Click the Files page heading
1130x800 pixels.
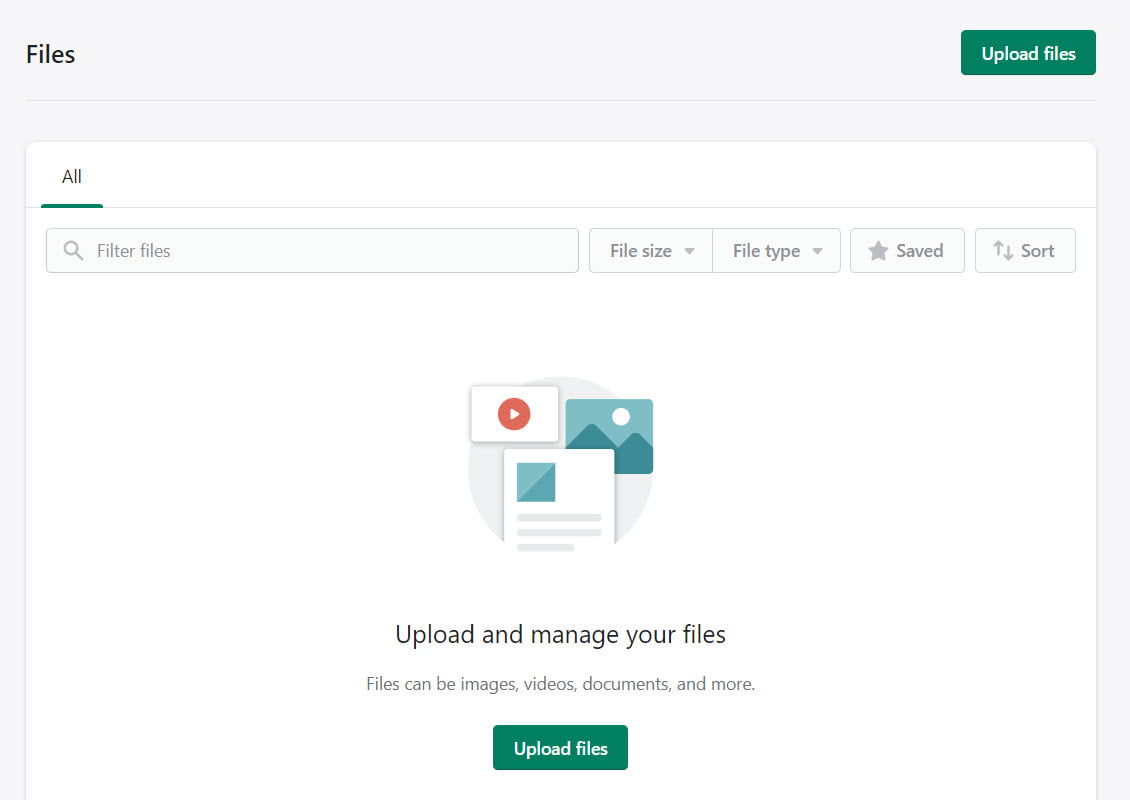pyautogui.click(x=50, y=54)
